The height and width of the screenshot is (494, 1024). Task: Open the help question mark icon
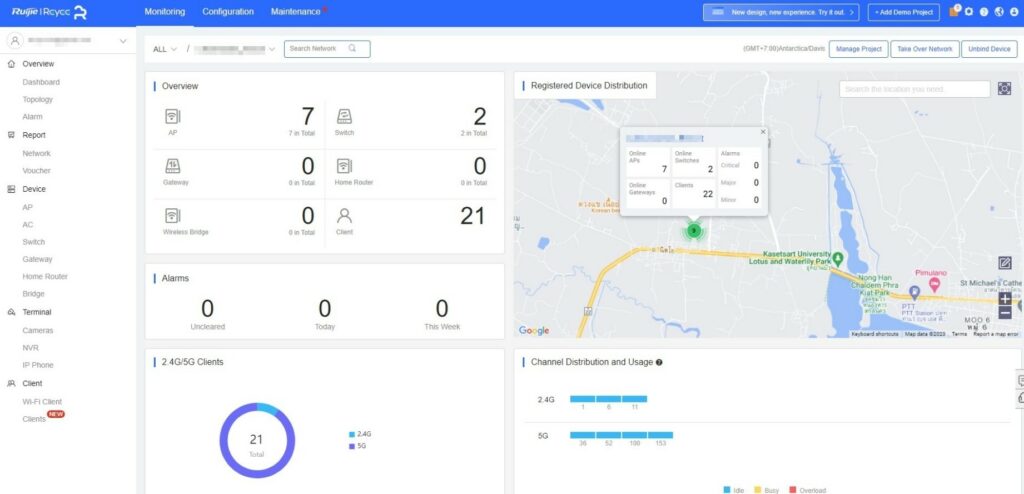(x=983, y=12)
